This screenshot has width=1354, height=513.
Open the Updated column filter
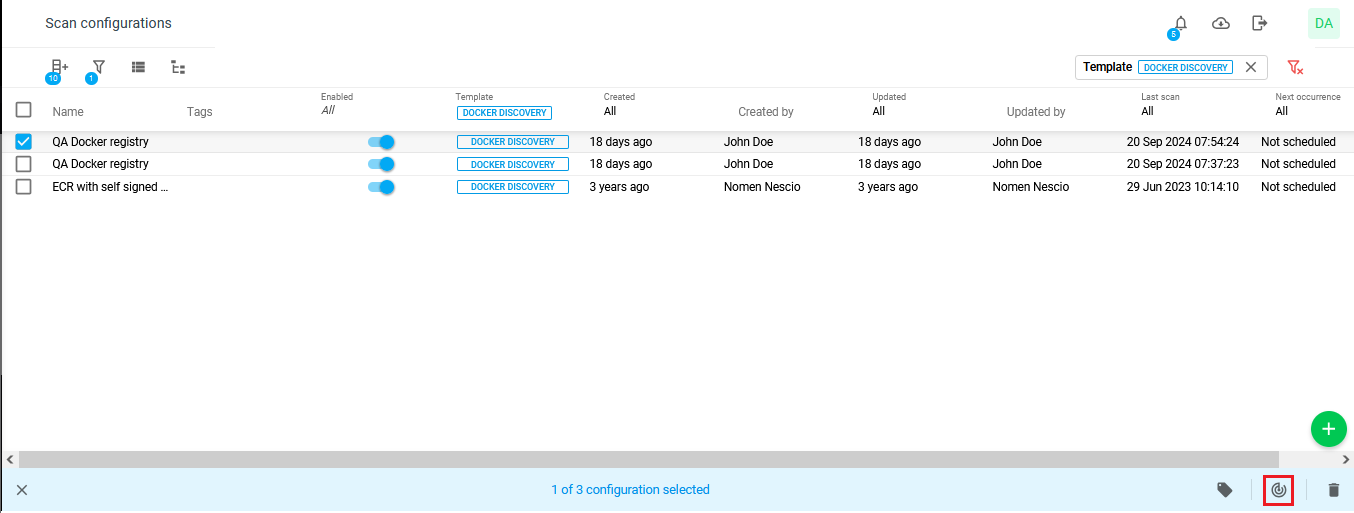click(x=879, y=111)
